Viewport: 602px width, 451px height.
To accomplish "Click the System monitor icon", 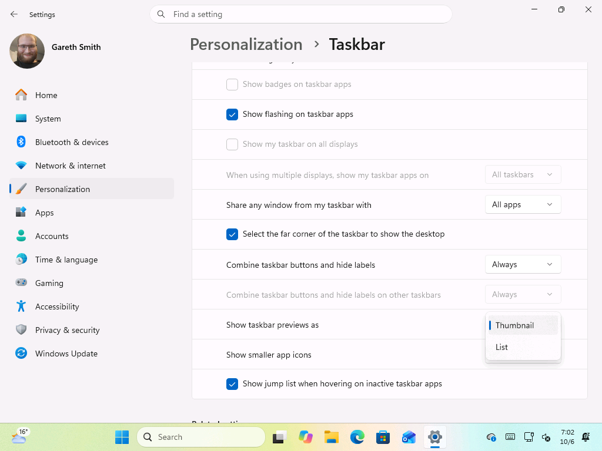I will tap(21, 118).
